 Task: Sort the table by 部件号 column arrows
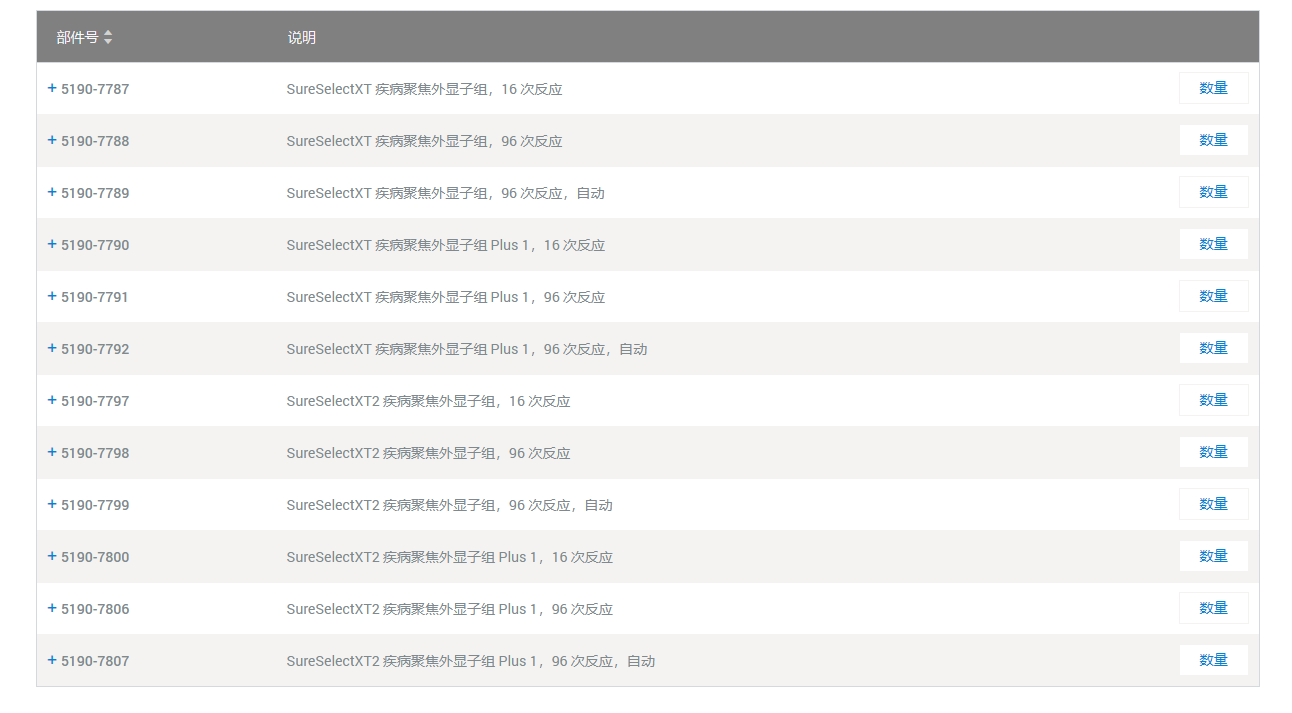(108, 37)
